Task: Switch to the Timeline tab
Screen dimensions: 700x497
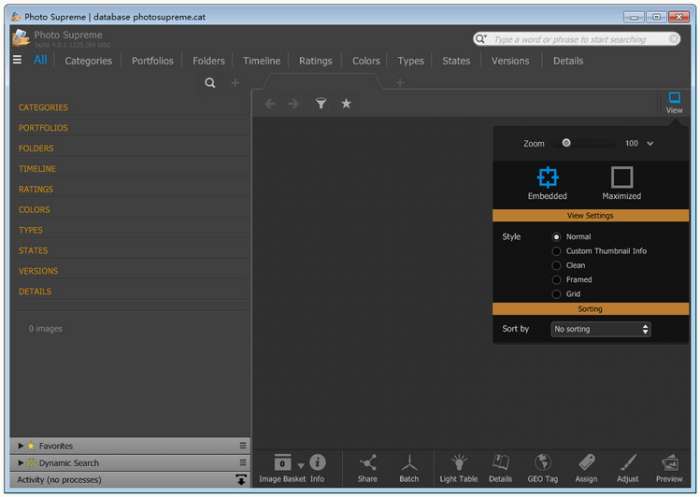Action: click(261, 61)
